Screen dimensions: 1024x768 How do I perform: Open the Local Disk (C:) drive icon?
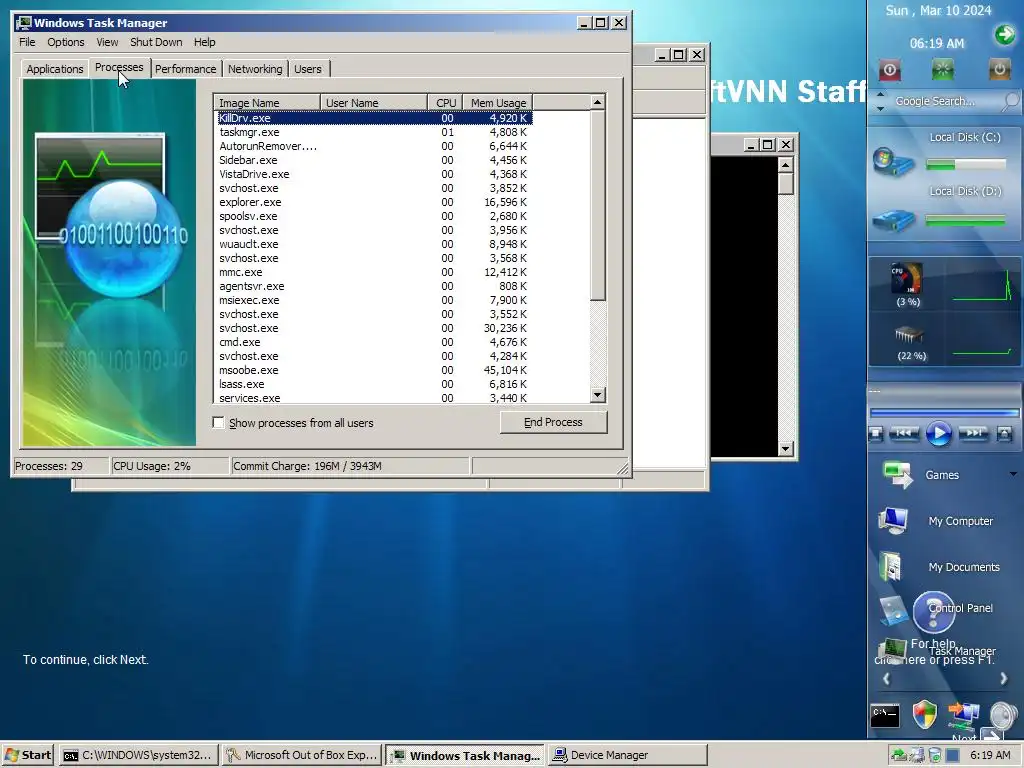(893, 162)
